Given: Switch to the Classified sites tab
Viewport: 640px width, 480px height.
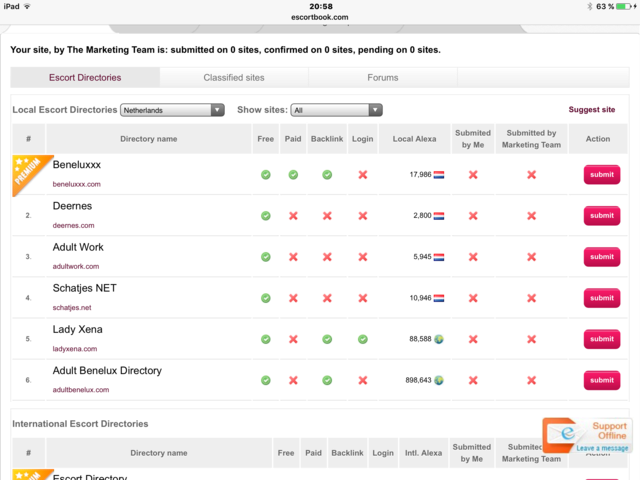Looking at the screenshot, I should [x=234, y=78].
